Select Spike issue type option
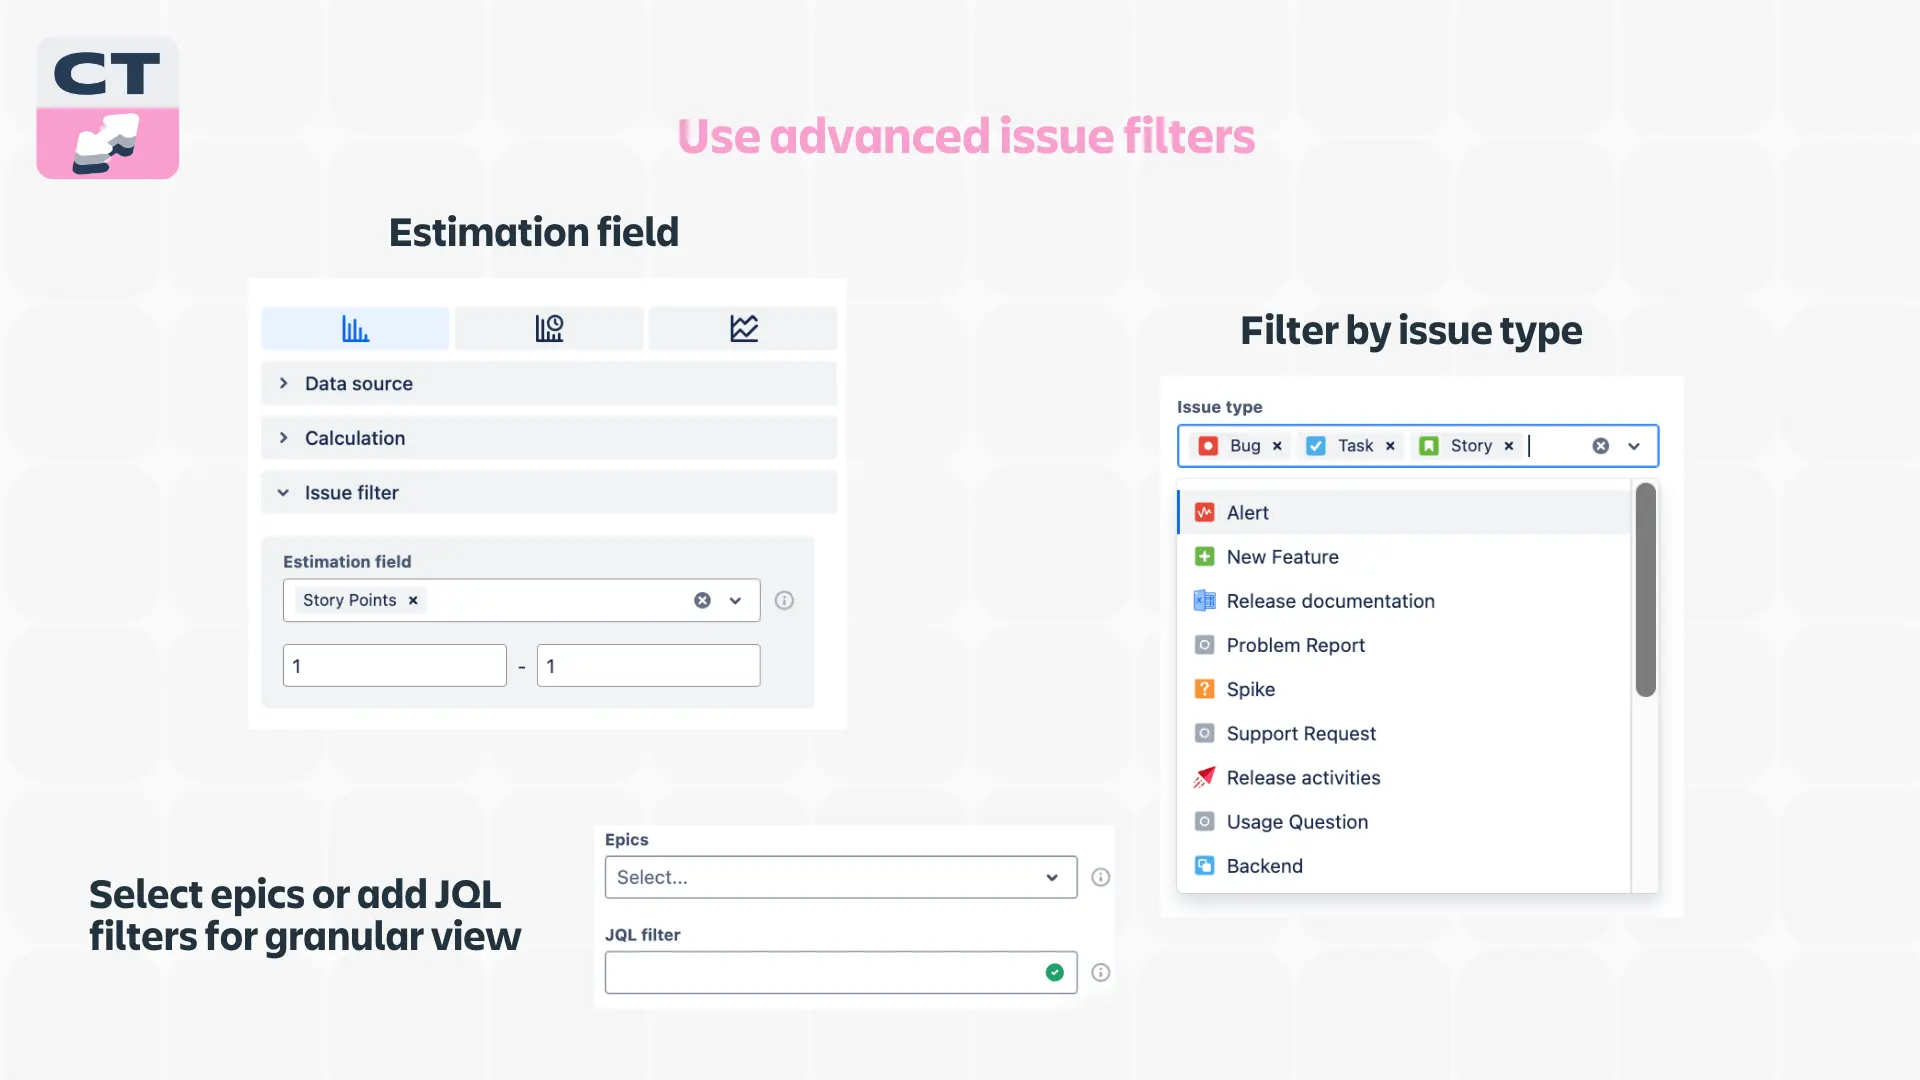 pos(1404,689)
